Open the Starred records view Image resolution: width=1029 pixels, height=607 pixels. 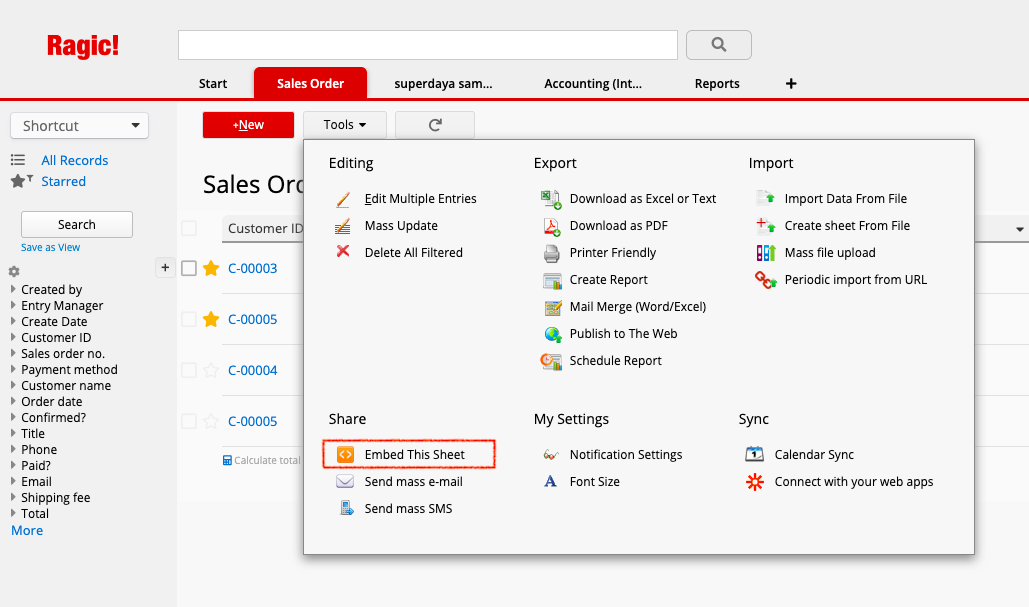[x=63, y=181]
